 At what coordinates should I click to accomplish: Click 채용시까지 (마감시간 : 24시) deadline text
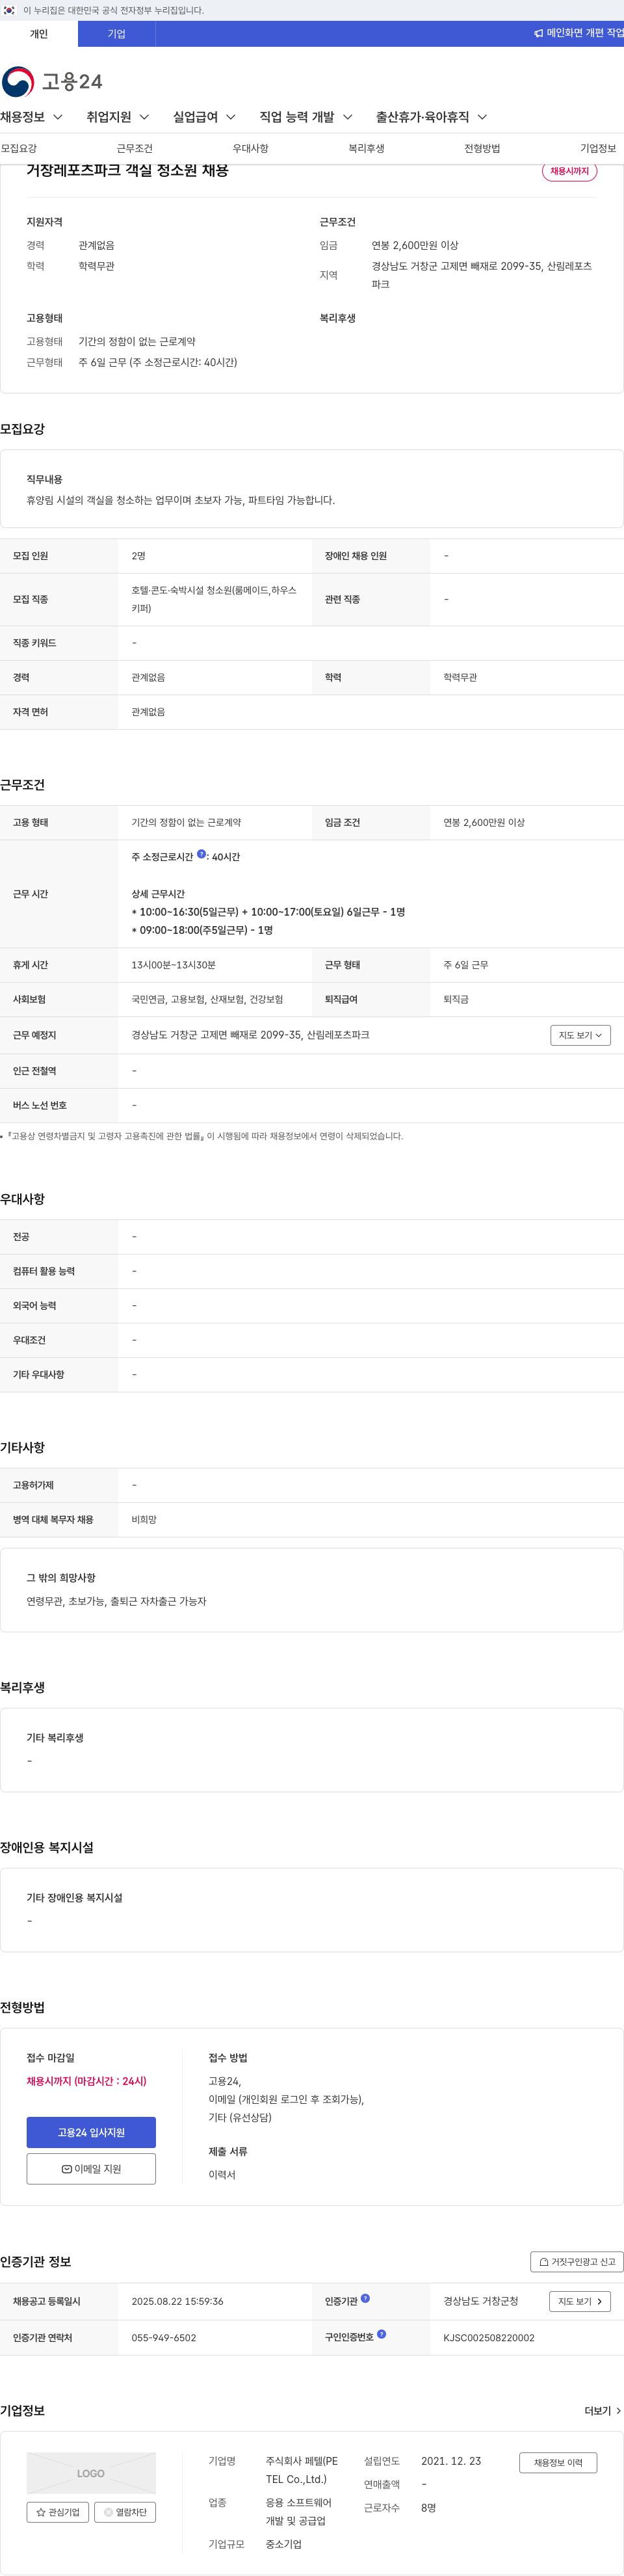pyautogui.click(x=86, y=2081)
